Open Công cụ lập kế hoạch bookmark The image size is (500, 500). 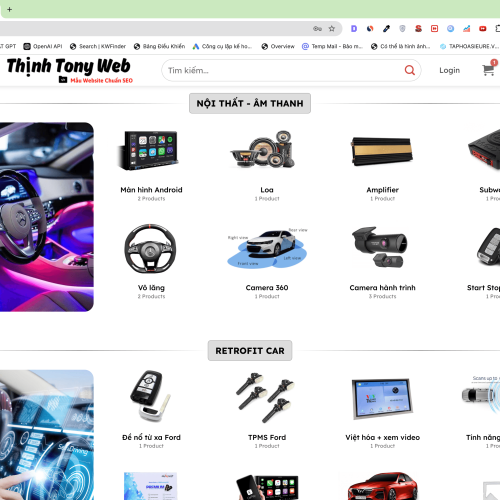[222, 46]
